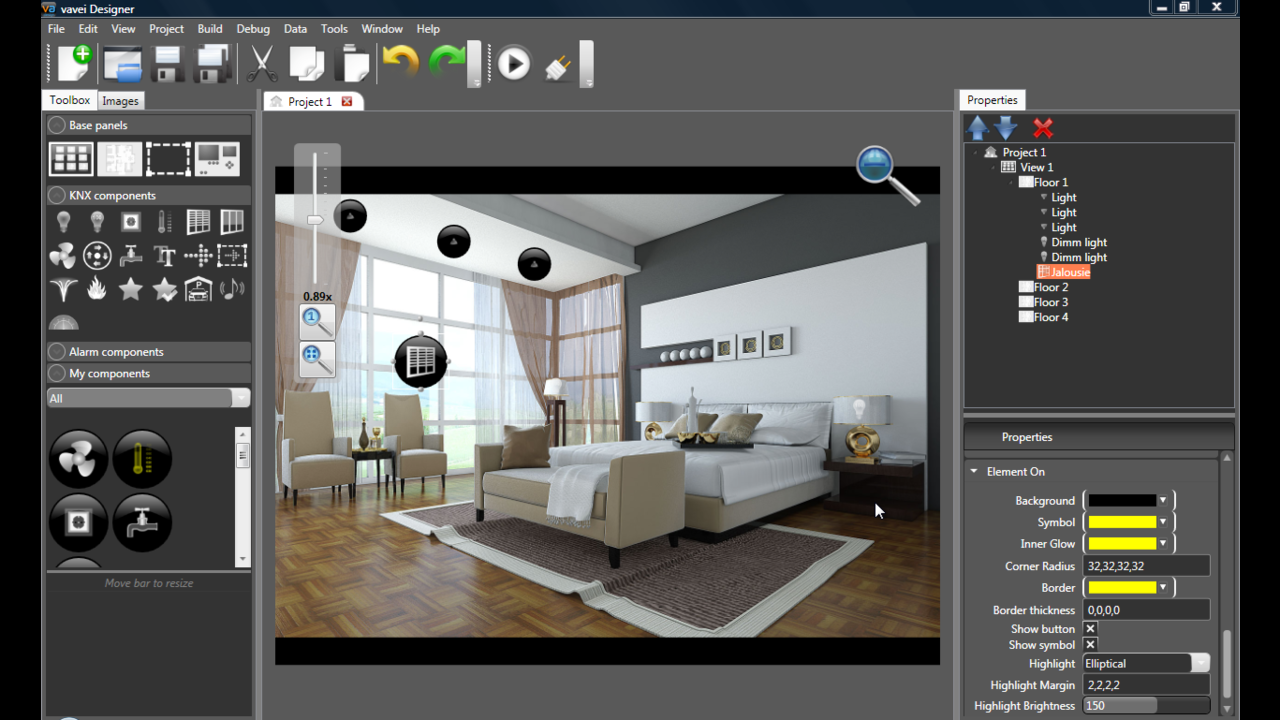Screen dimensions: 1280x720
Task: Pick the music note KNX component
Action: coord(232,290)
